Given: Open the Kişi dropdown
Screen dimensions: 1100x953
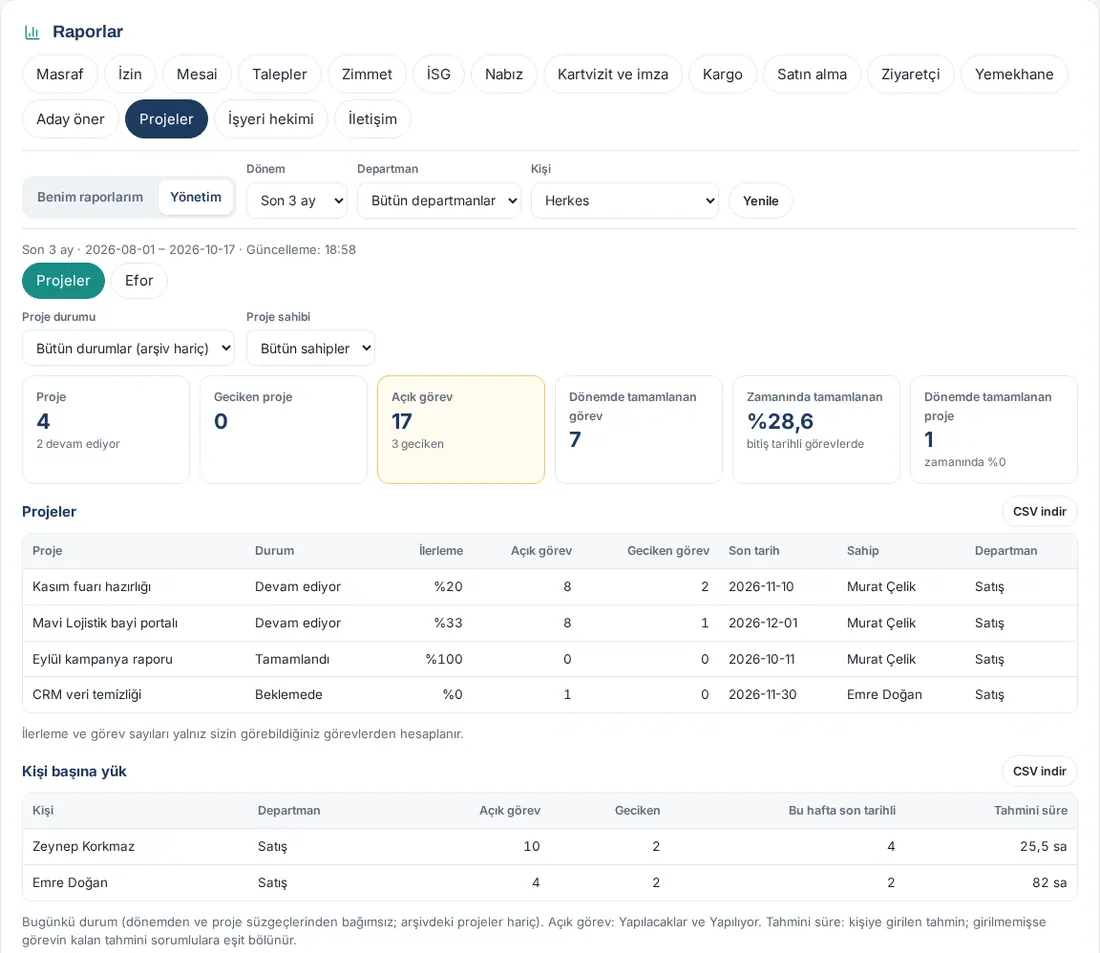Looking at the screenshot, I should pyautogui.click(x=624, y=201).
